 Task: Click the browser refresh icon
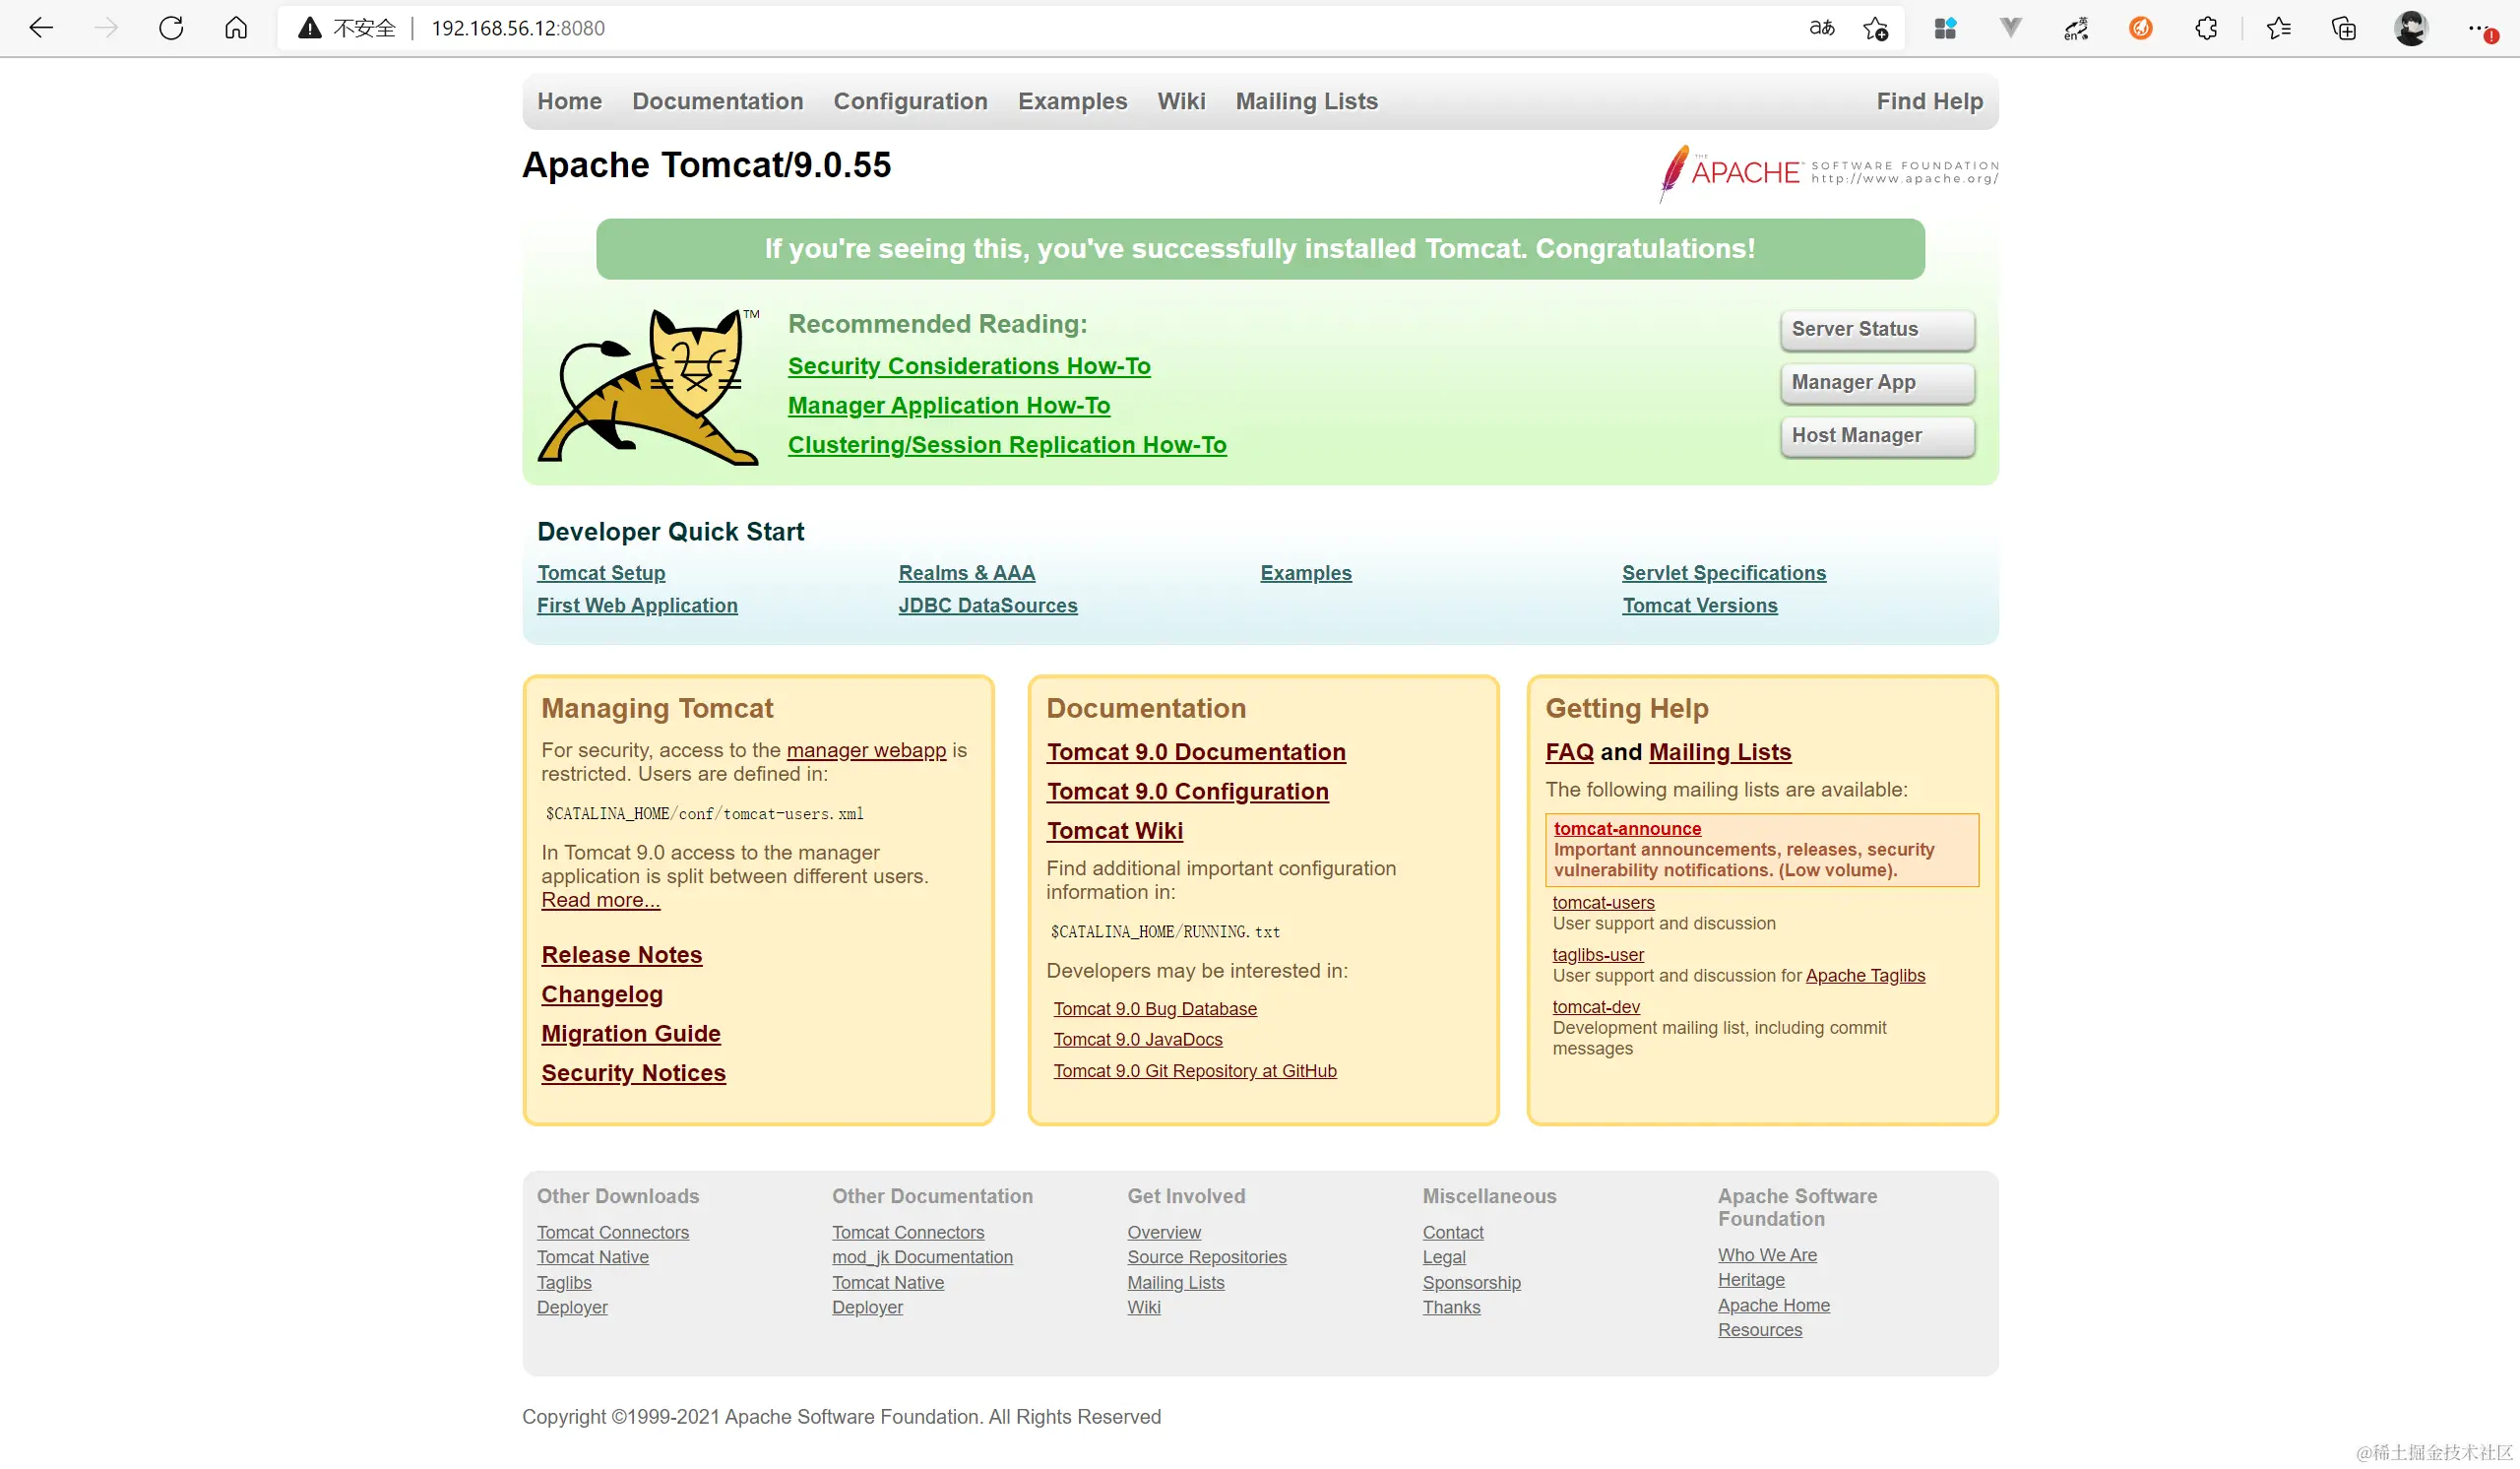coord(171,28)
